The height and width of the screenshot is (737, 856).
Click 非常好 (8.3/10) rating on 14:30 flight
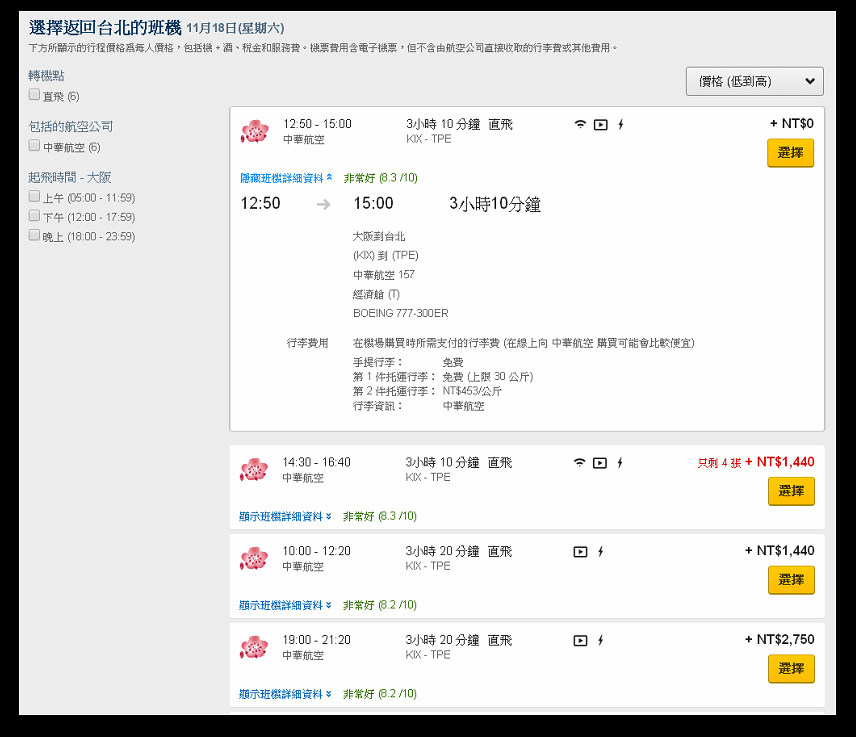click(x=379, y=516)
